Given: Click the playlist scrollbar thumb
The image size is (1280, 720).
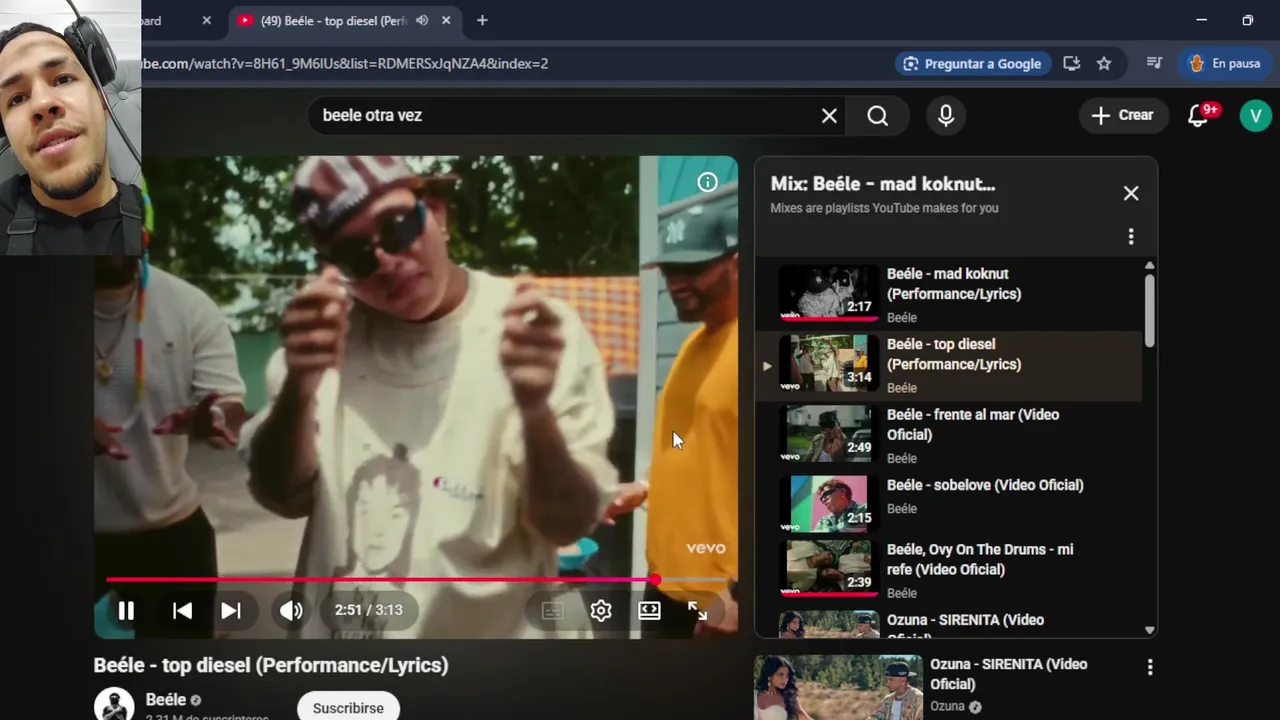Looking at the screenshot, I should click(1149, 310).
